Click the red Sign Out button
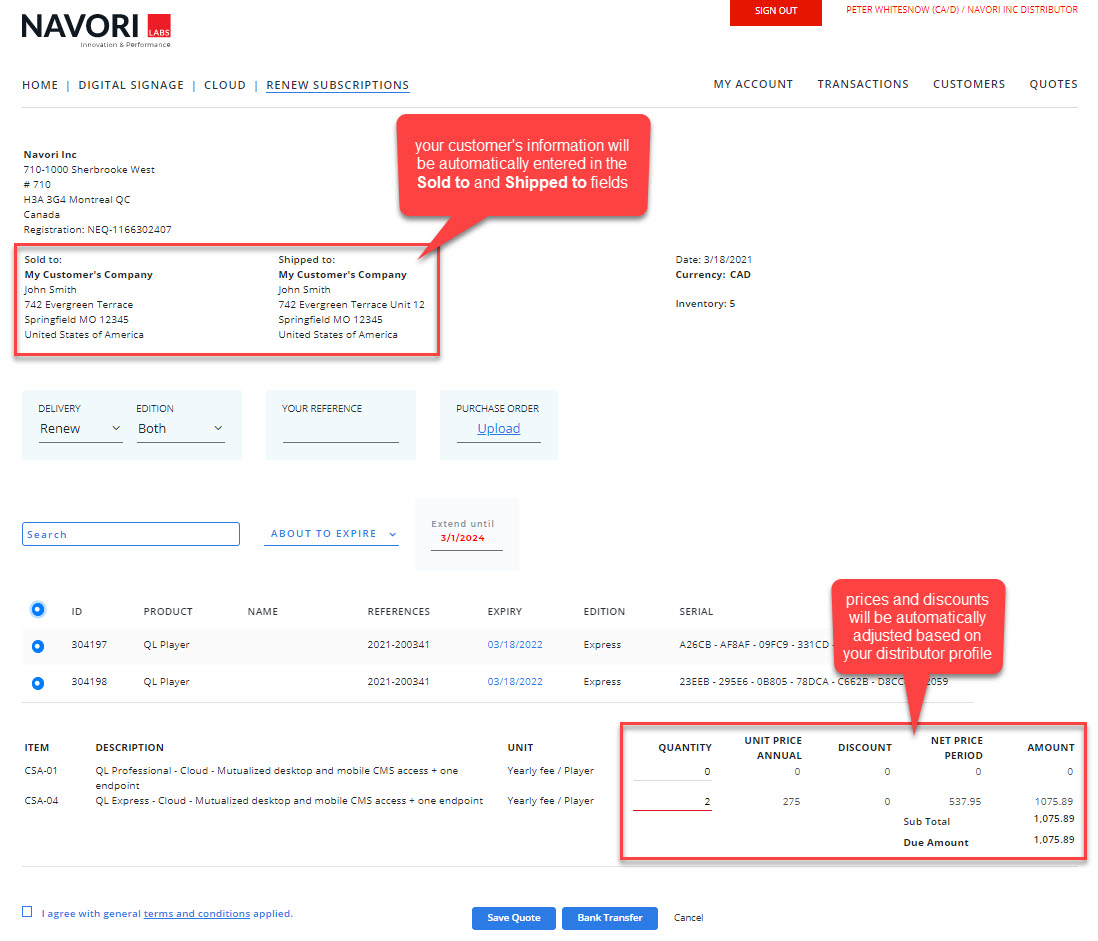Screen dimensions: 1098x941 point(775,11)
